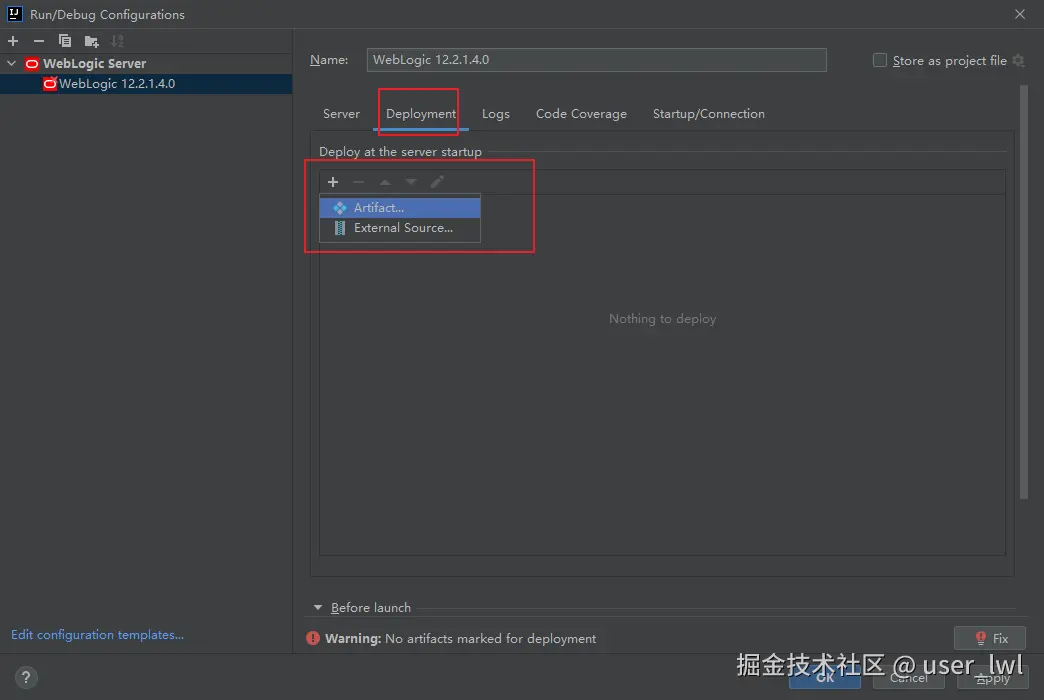The width and height of the screenshot is (1044, 700).
Task: Move deployment item up
Action: [385, 182]
